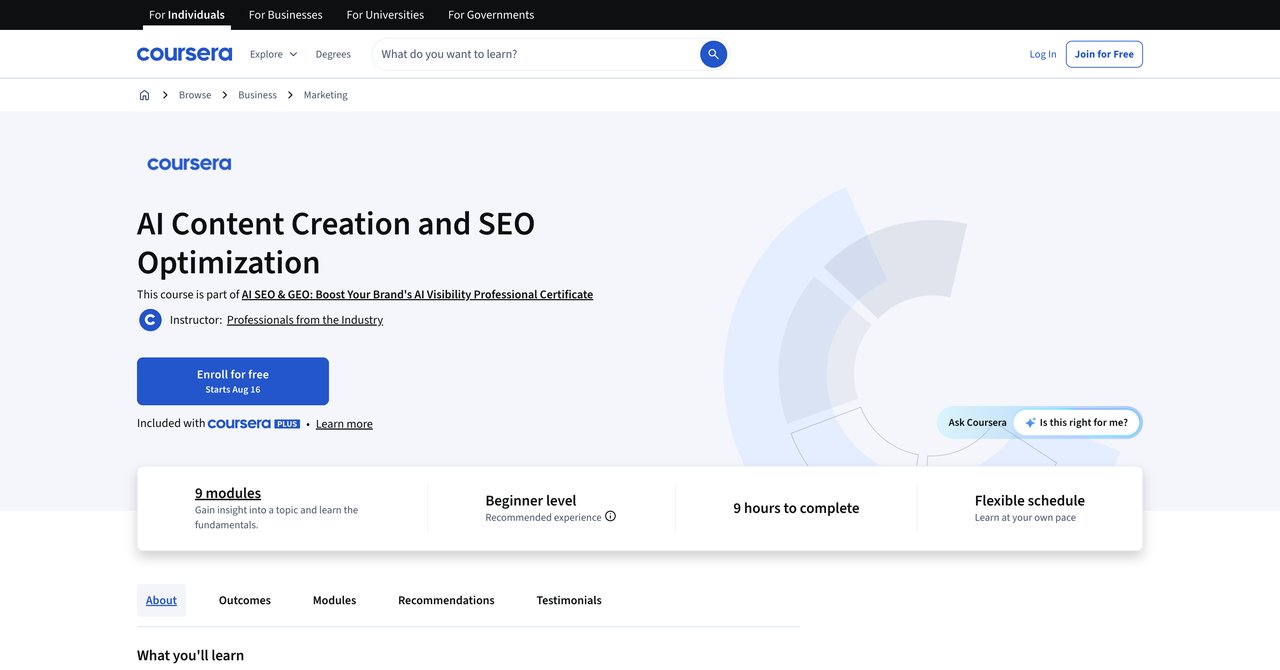Image resolution: width=1280 pixels, height=670 pixels.
Task: Click the Browse breadcrumb
Action: click(x=195, y=95)
